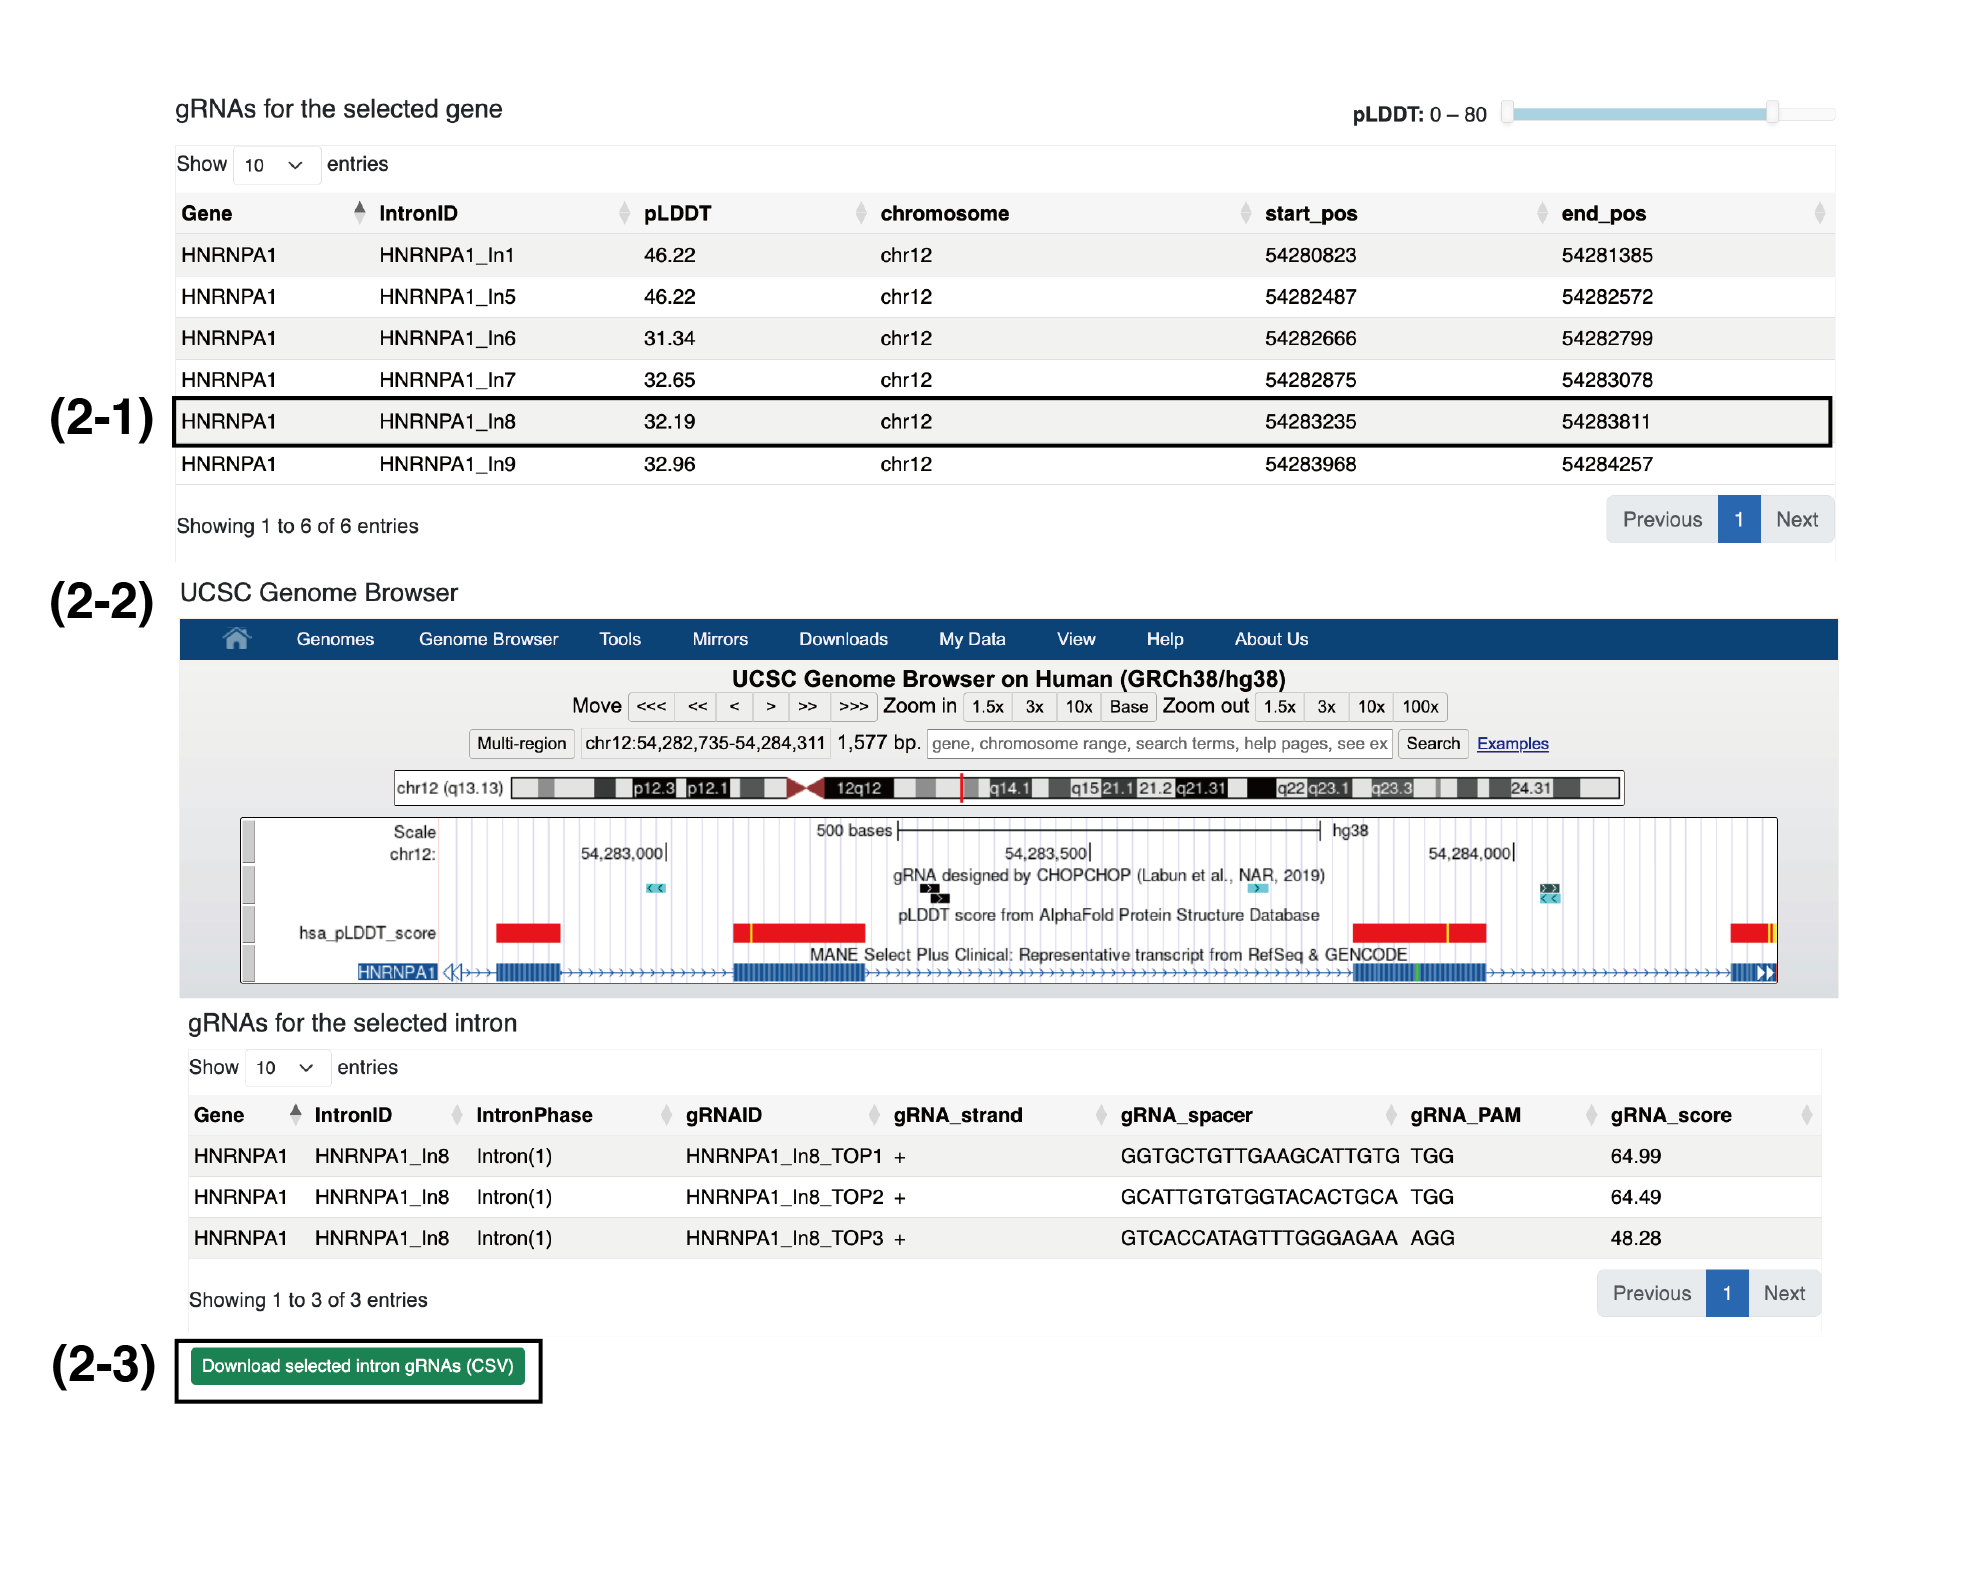Open the intron gRNA table entries dropdown
The image size is (1965, 1575).
click(286, 1068)
